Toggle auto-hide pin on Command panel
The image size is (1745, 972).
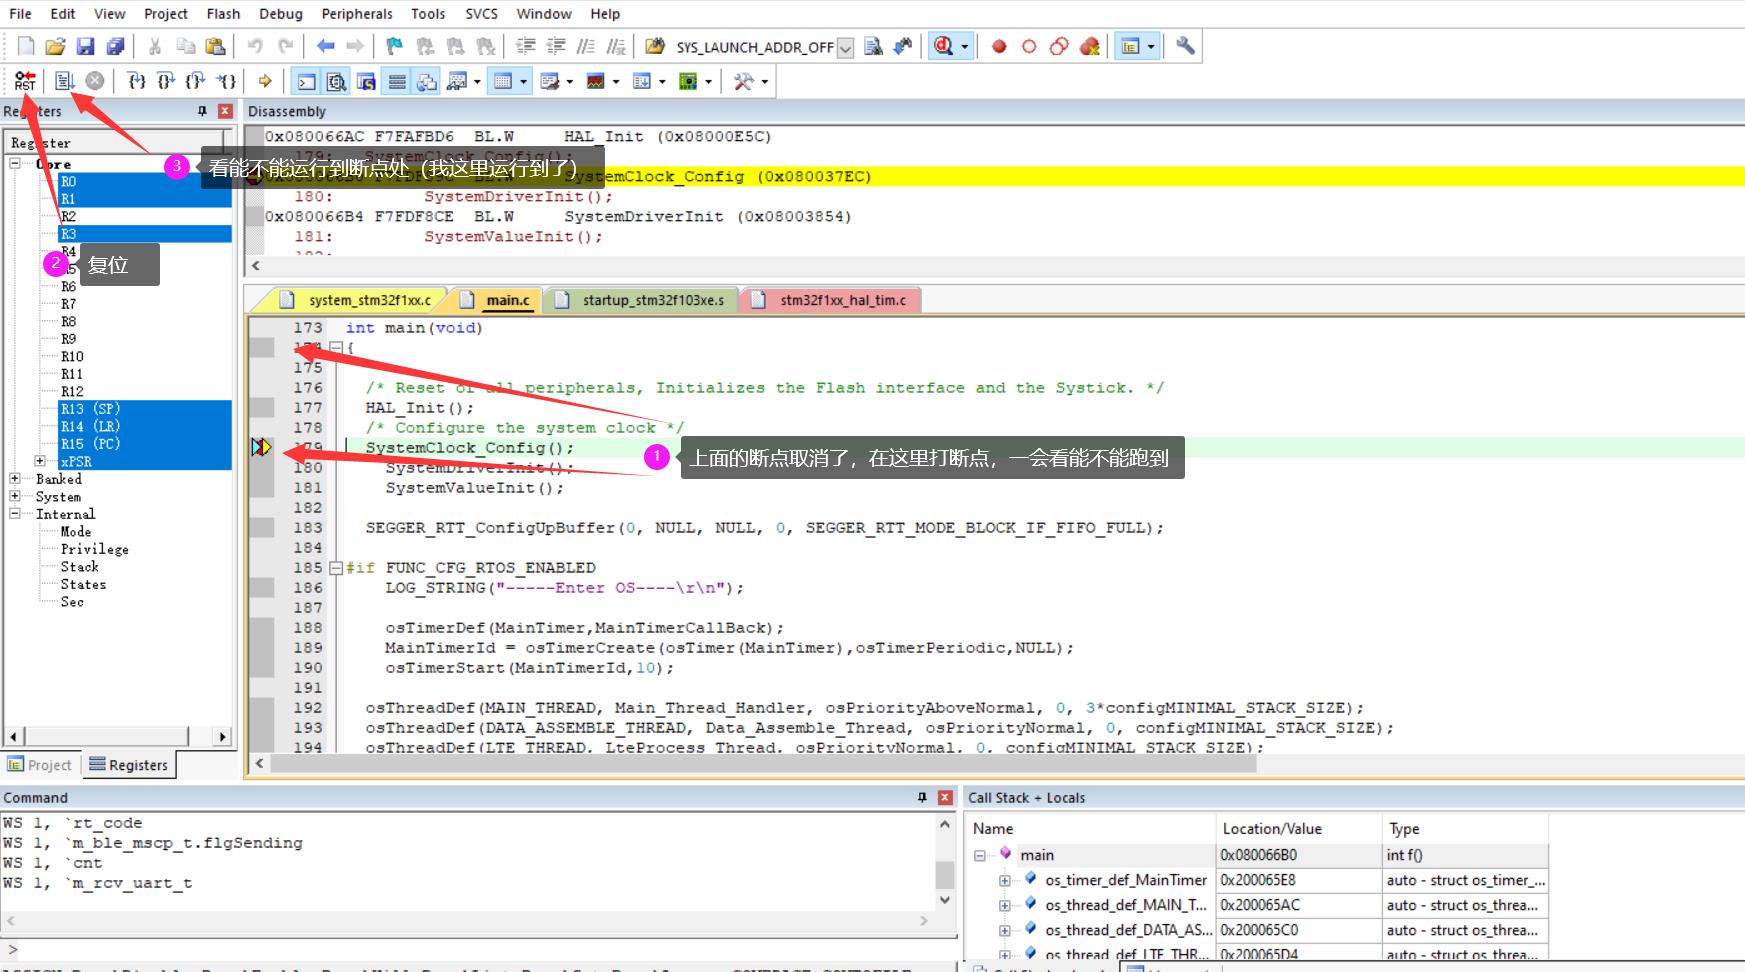922,797
